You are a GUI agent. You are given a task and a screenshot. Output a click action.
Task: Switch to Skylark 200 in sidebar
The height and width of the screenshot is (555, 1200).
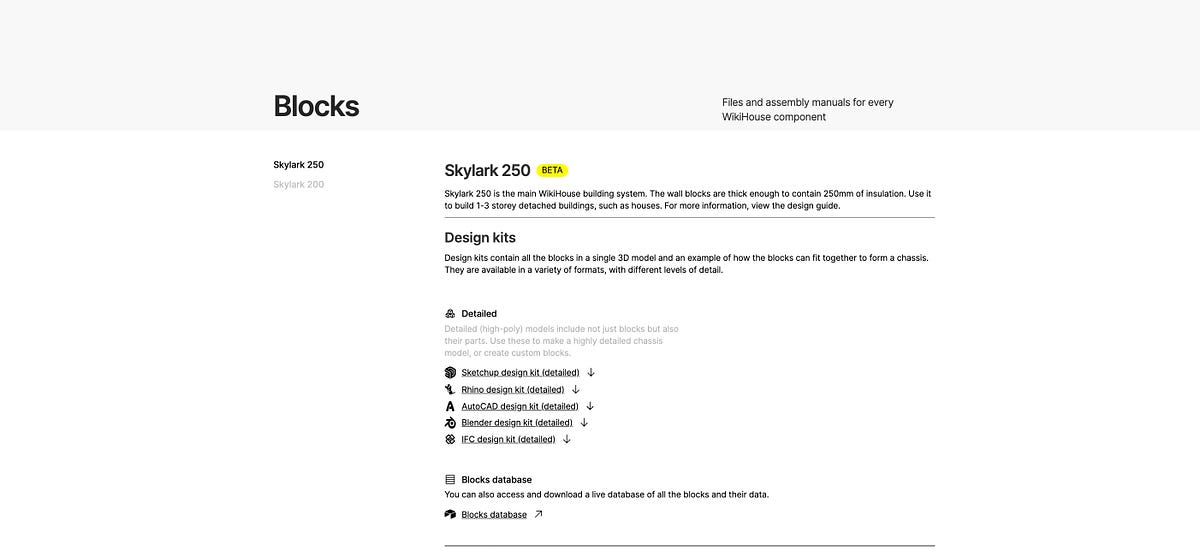(298, 184)
